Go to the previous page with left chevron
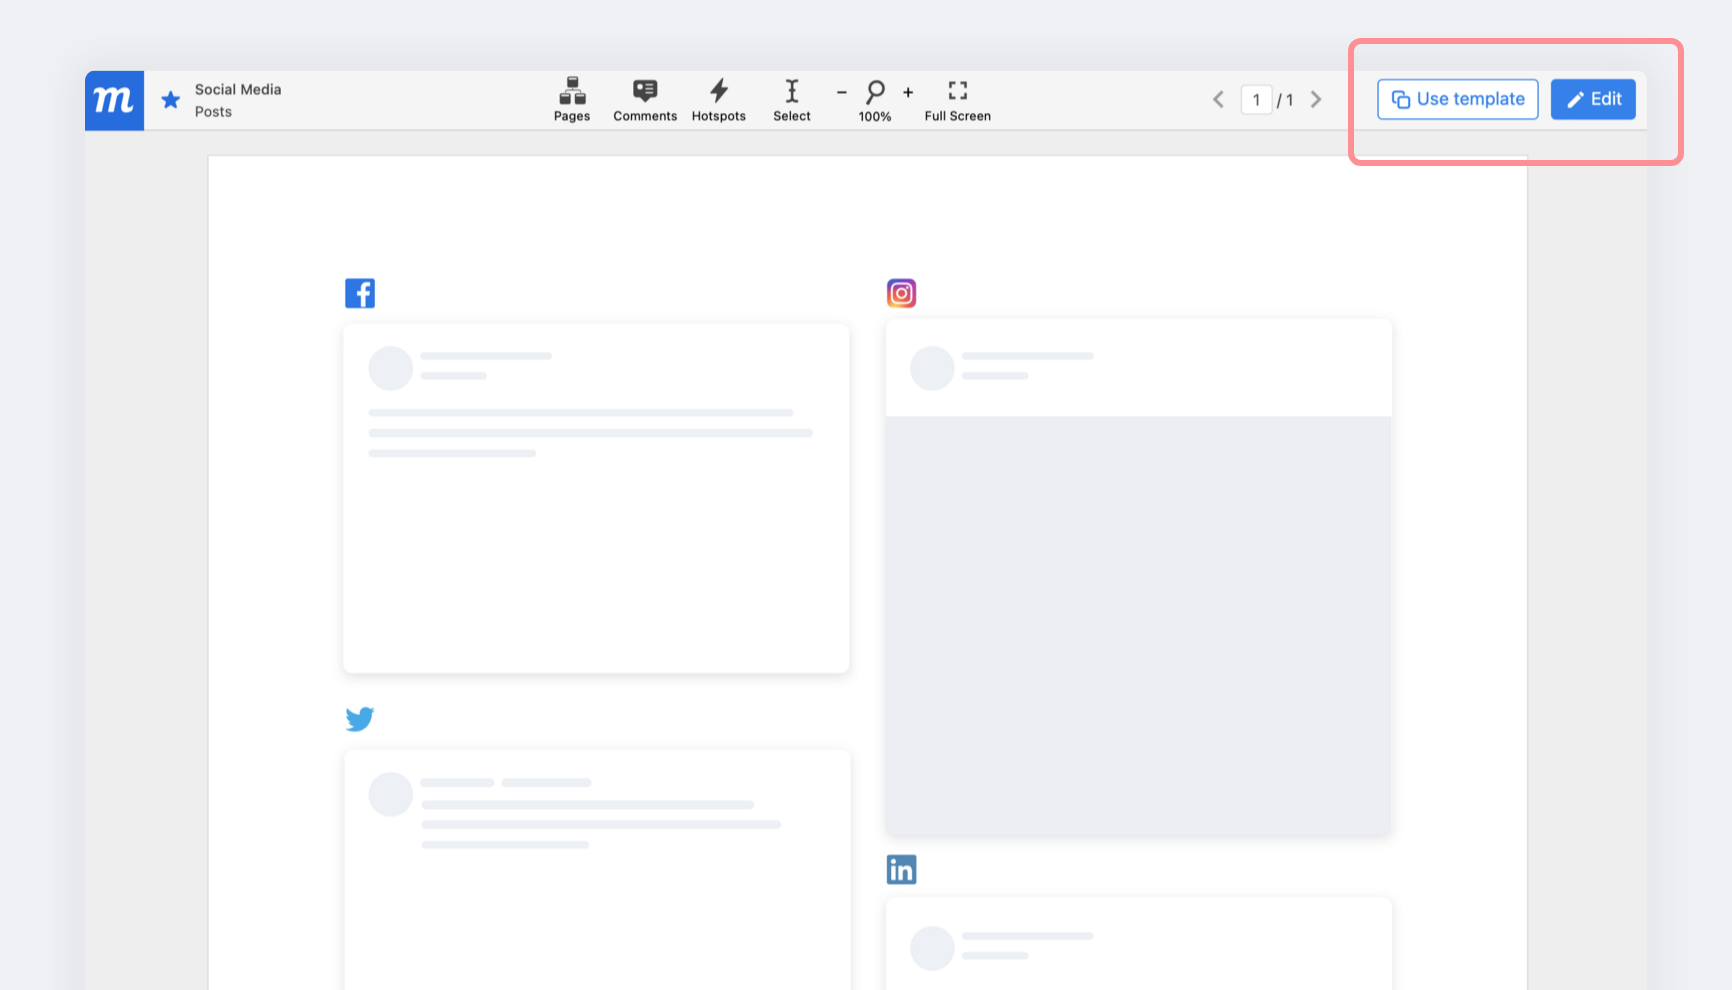This screenshot has width=1732, height=990. pyautogui.click(x=1218, y=99)
